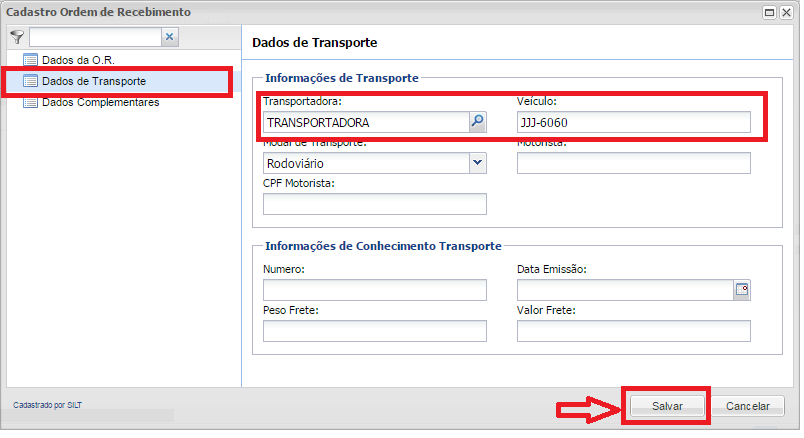Click the Transportadora search magnifier icon
Image resolution: width=804 pixels, height=438 pixels.
477,122
